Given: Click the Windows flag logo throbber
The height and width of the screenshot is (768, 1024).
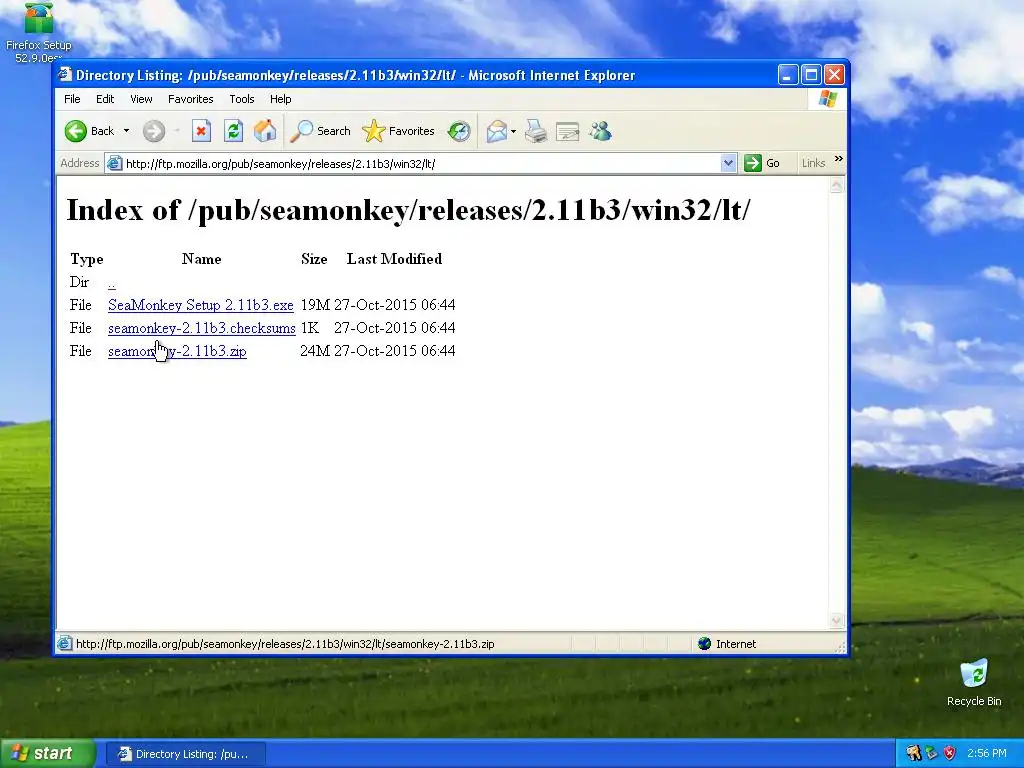Looking at the screenshot, I should click(x=827, y=99).
